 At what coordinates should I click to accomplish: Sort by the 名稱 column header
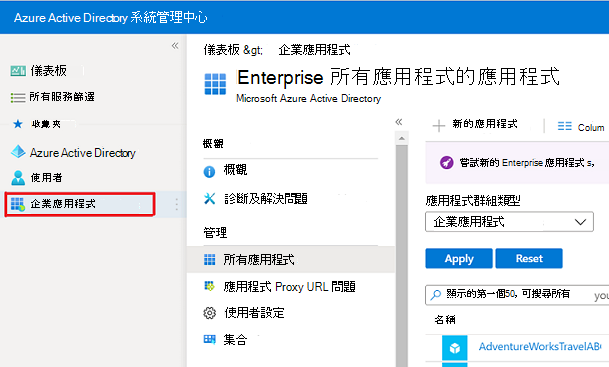pos(445,320)
